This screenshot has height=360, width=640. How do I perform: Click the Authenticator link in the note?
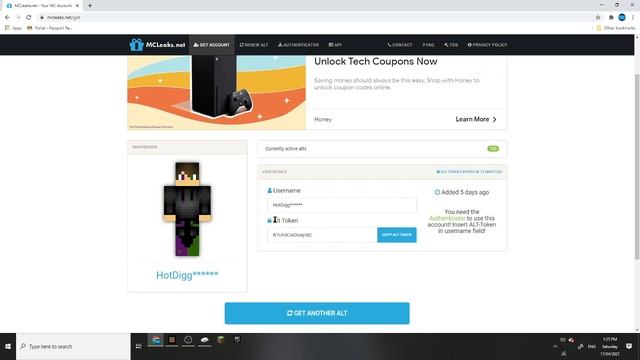[x=447, y=218]
